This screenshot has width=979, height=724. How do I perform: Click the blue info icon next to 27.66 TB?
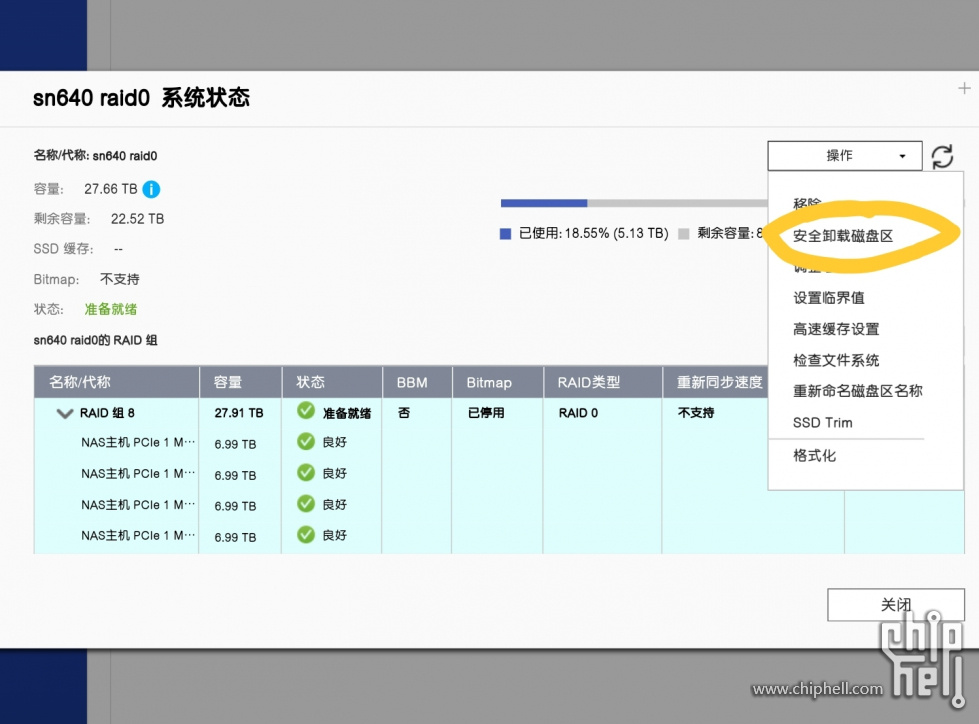click(151, 189)
